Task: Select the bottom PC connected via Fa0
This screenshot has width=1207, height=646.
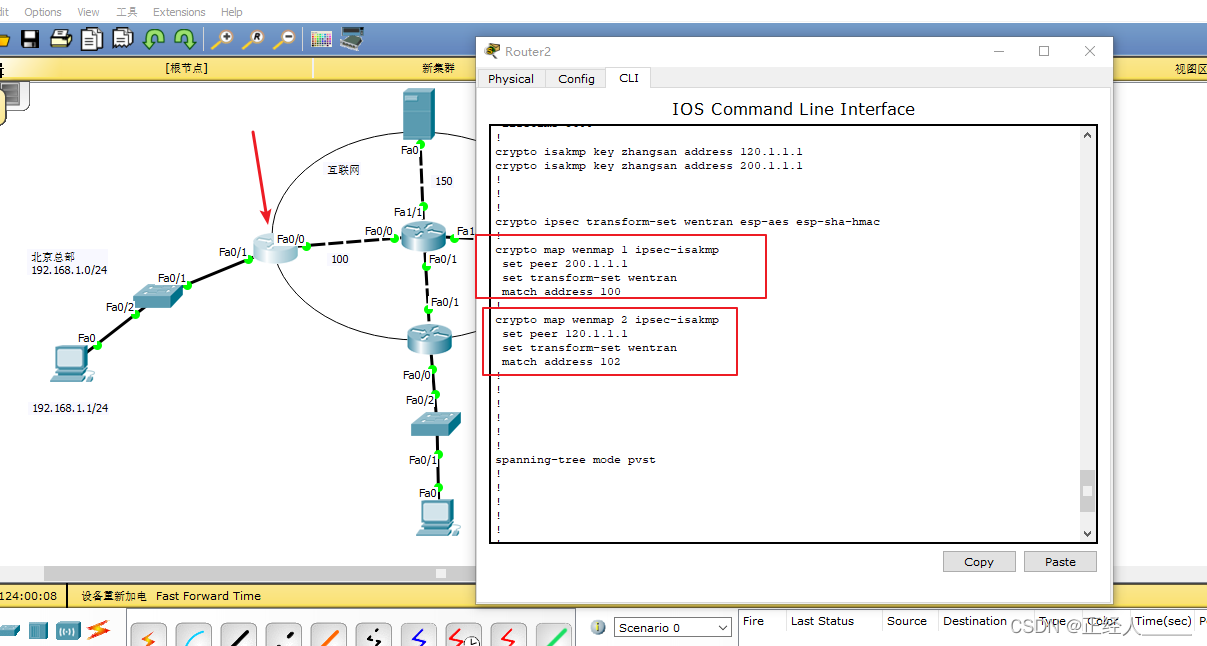Action: tap(436, 518)
